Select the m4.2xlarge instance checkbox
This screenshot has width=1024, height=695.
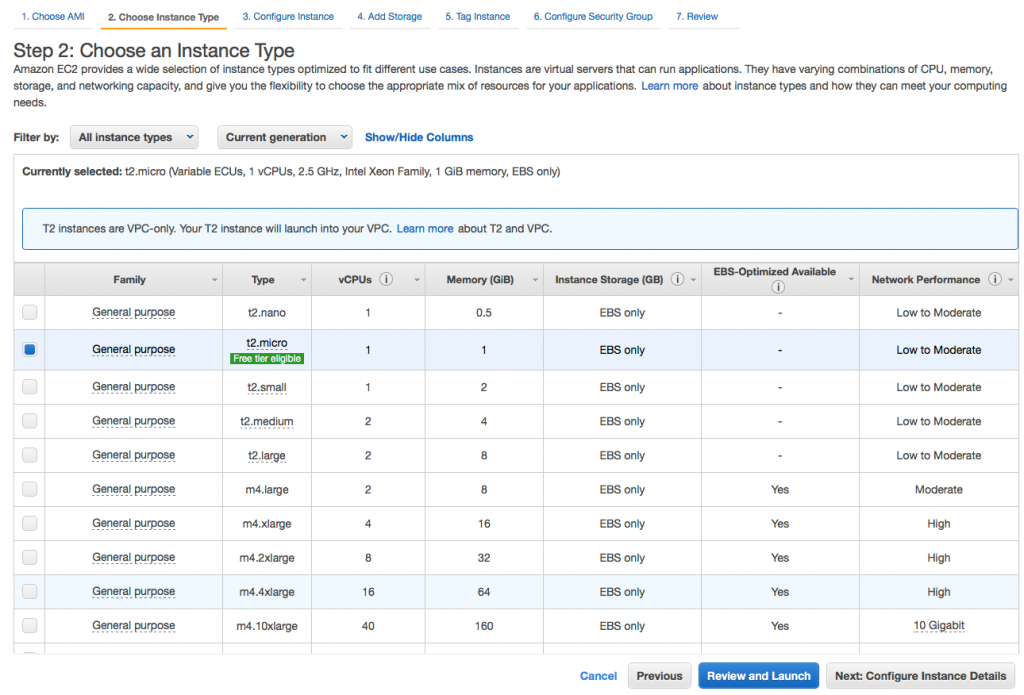(x=29, y=557)
